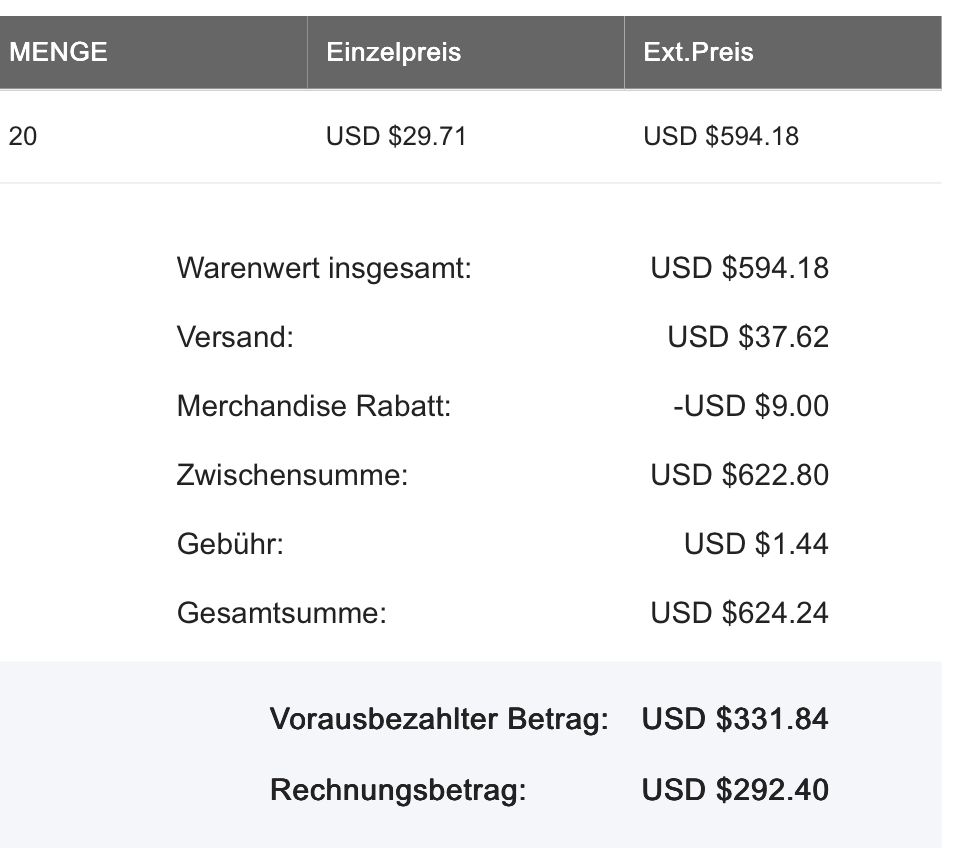Click shipping amount USD $37.62
The width and height of the screenshot is (967, 862).
[748, 337]
